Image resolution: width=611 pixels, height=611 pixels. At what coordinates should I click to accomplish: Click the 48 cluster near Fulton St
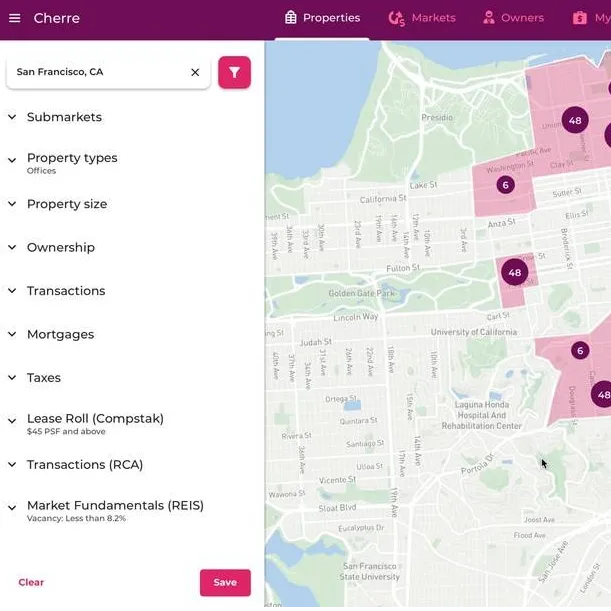(514, 272)
